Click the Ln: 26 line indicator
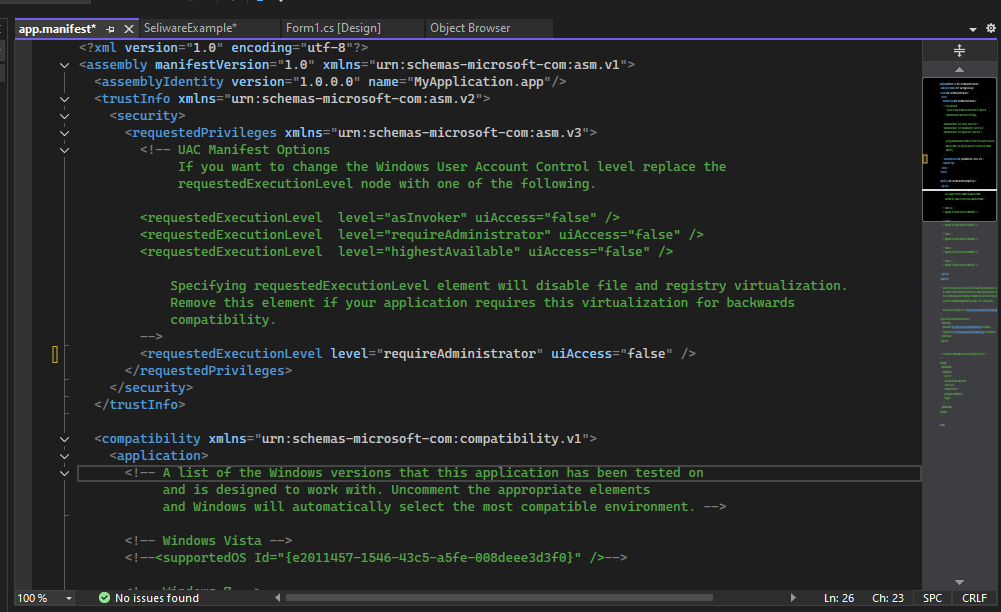Screen dimensions: 1001x612 839,598
